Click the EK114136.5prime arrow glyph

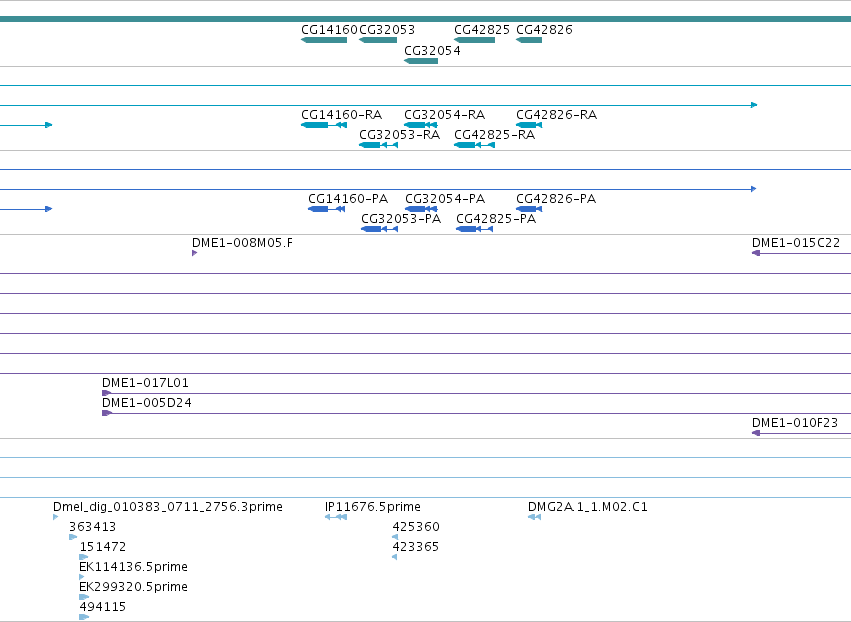click(x=81, y=577)
